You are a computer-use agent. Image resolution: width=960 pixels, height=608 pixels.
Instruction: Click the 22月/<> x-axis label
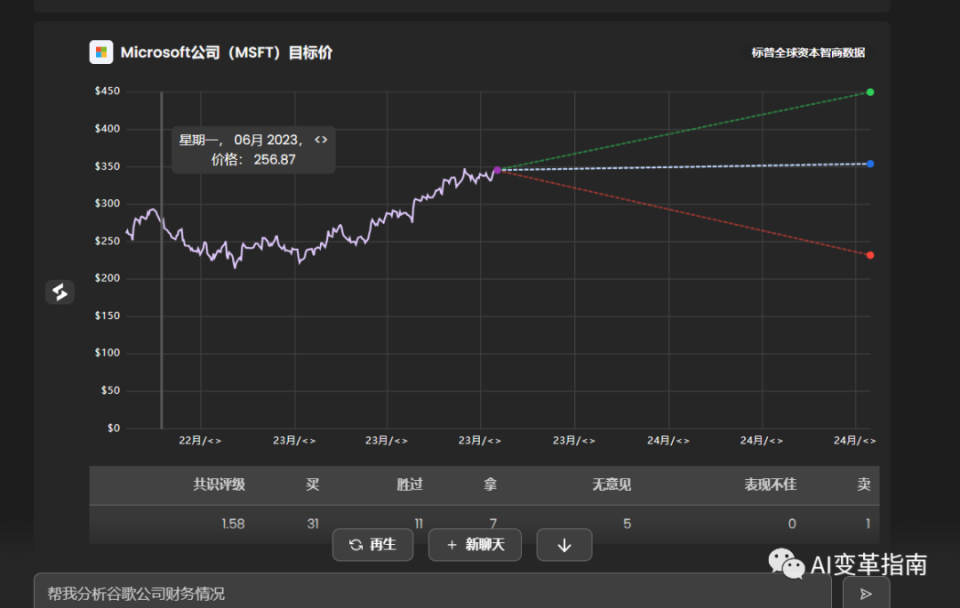[x=200, y=440]
